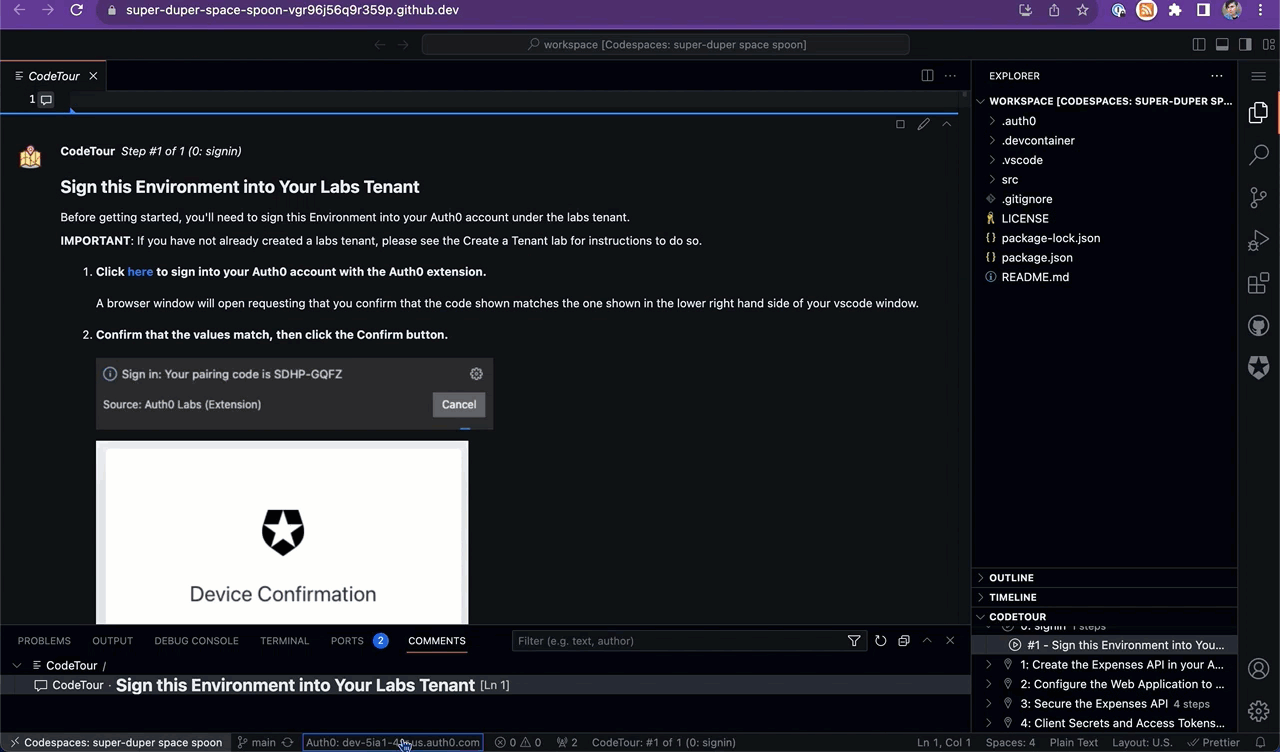
Task: Expand the .vscode folder
Action: [1104, 160]
